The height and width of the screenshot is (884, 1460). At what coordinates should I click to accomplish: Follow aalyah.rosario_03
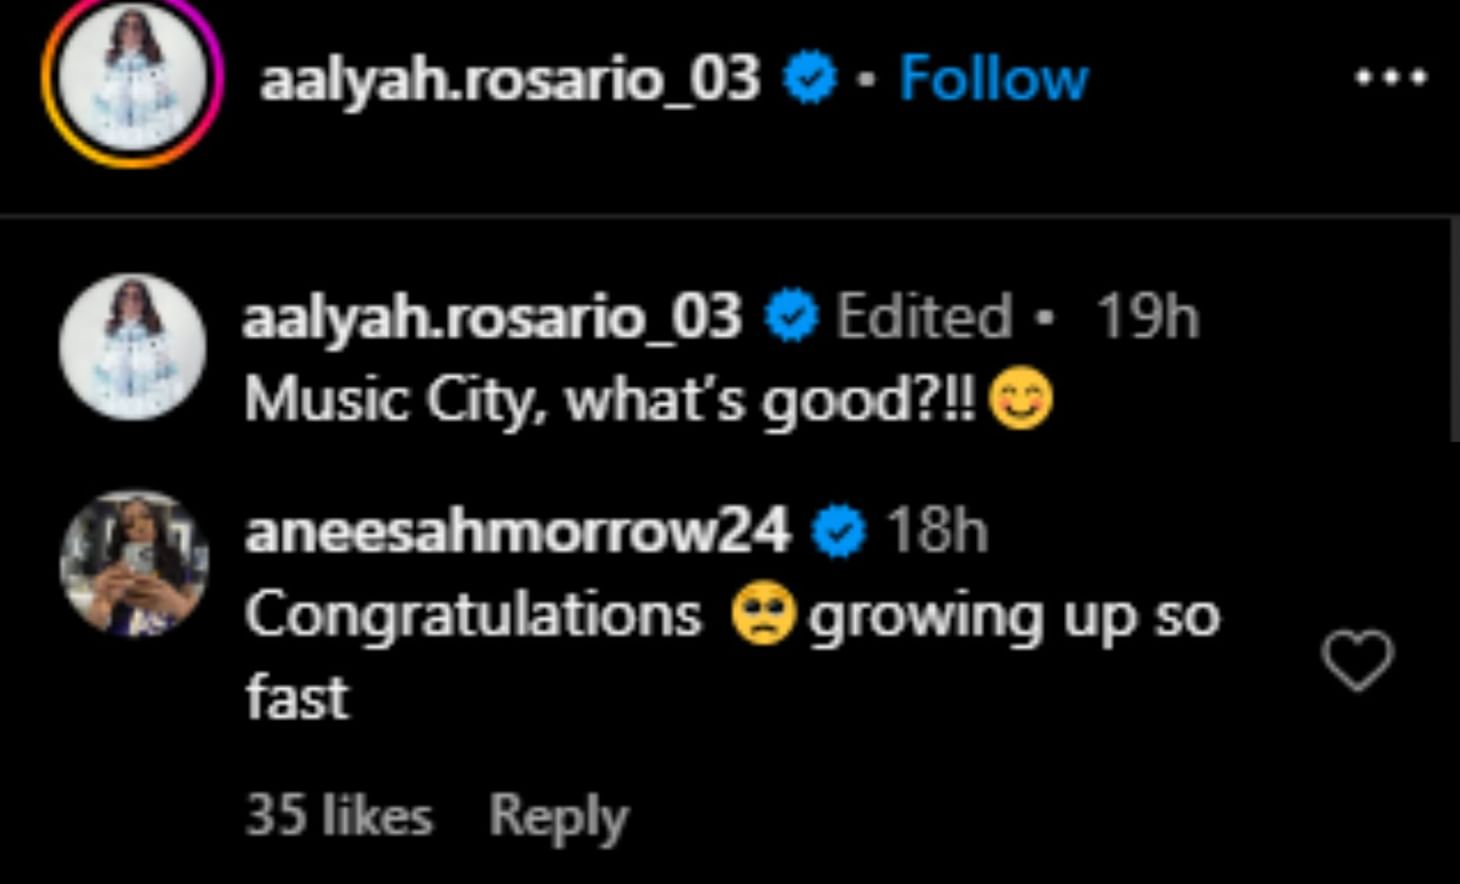pyautogui.click(x=993, y=78)
